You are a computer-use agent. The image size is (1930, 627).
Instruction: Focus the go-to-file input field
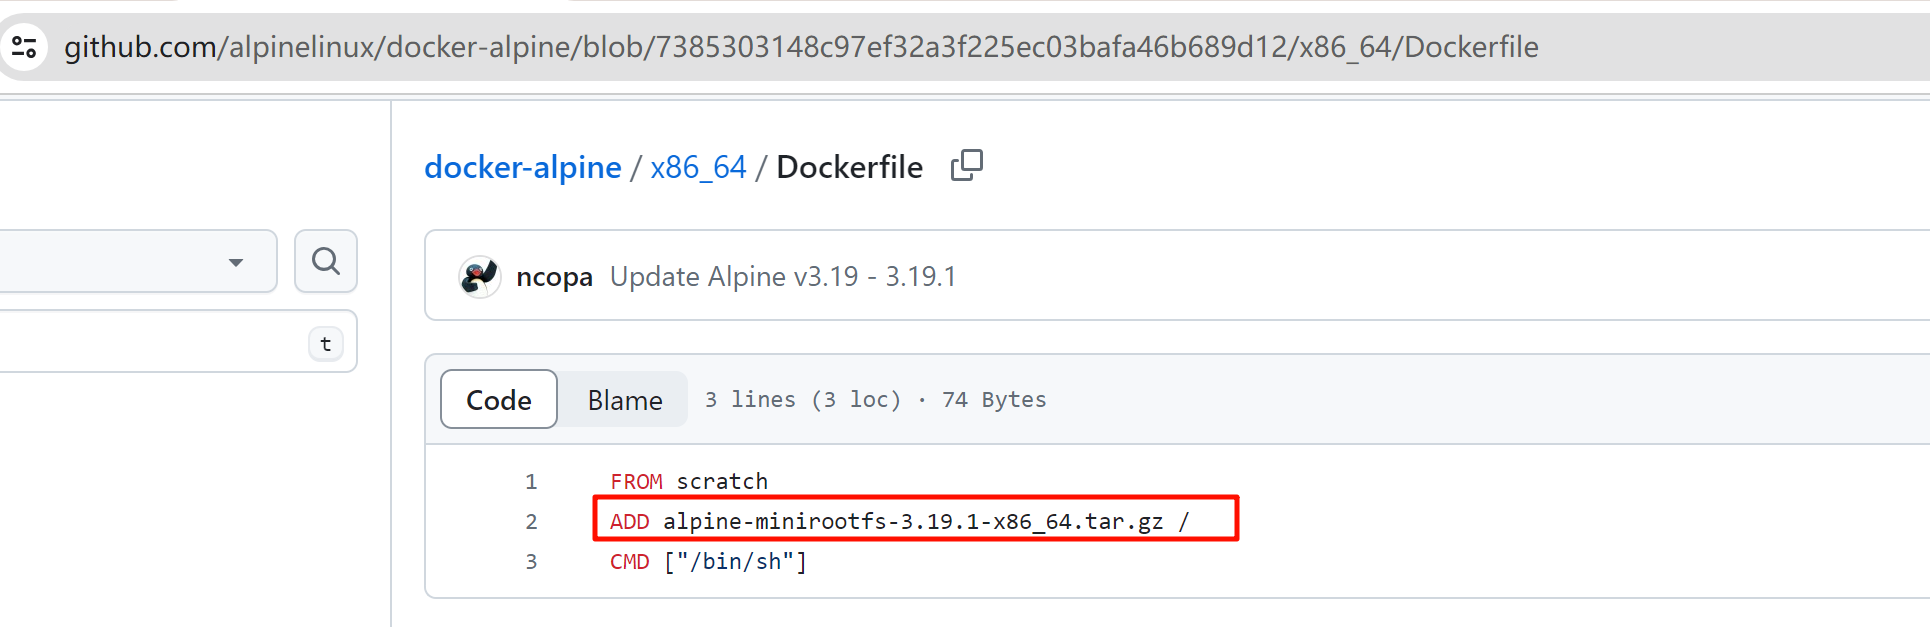point(150,342)
